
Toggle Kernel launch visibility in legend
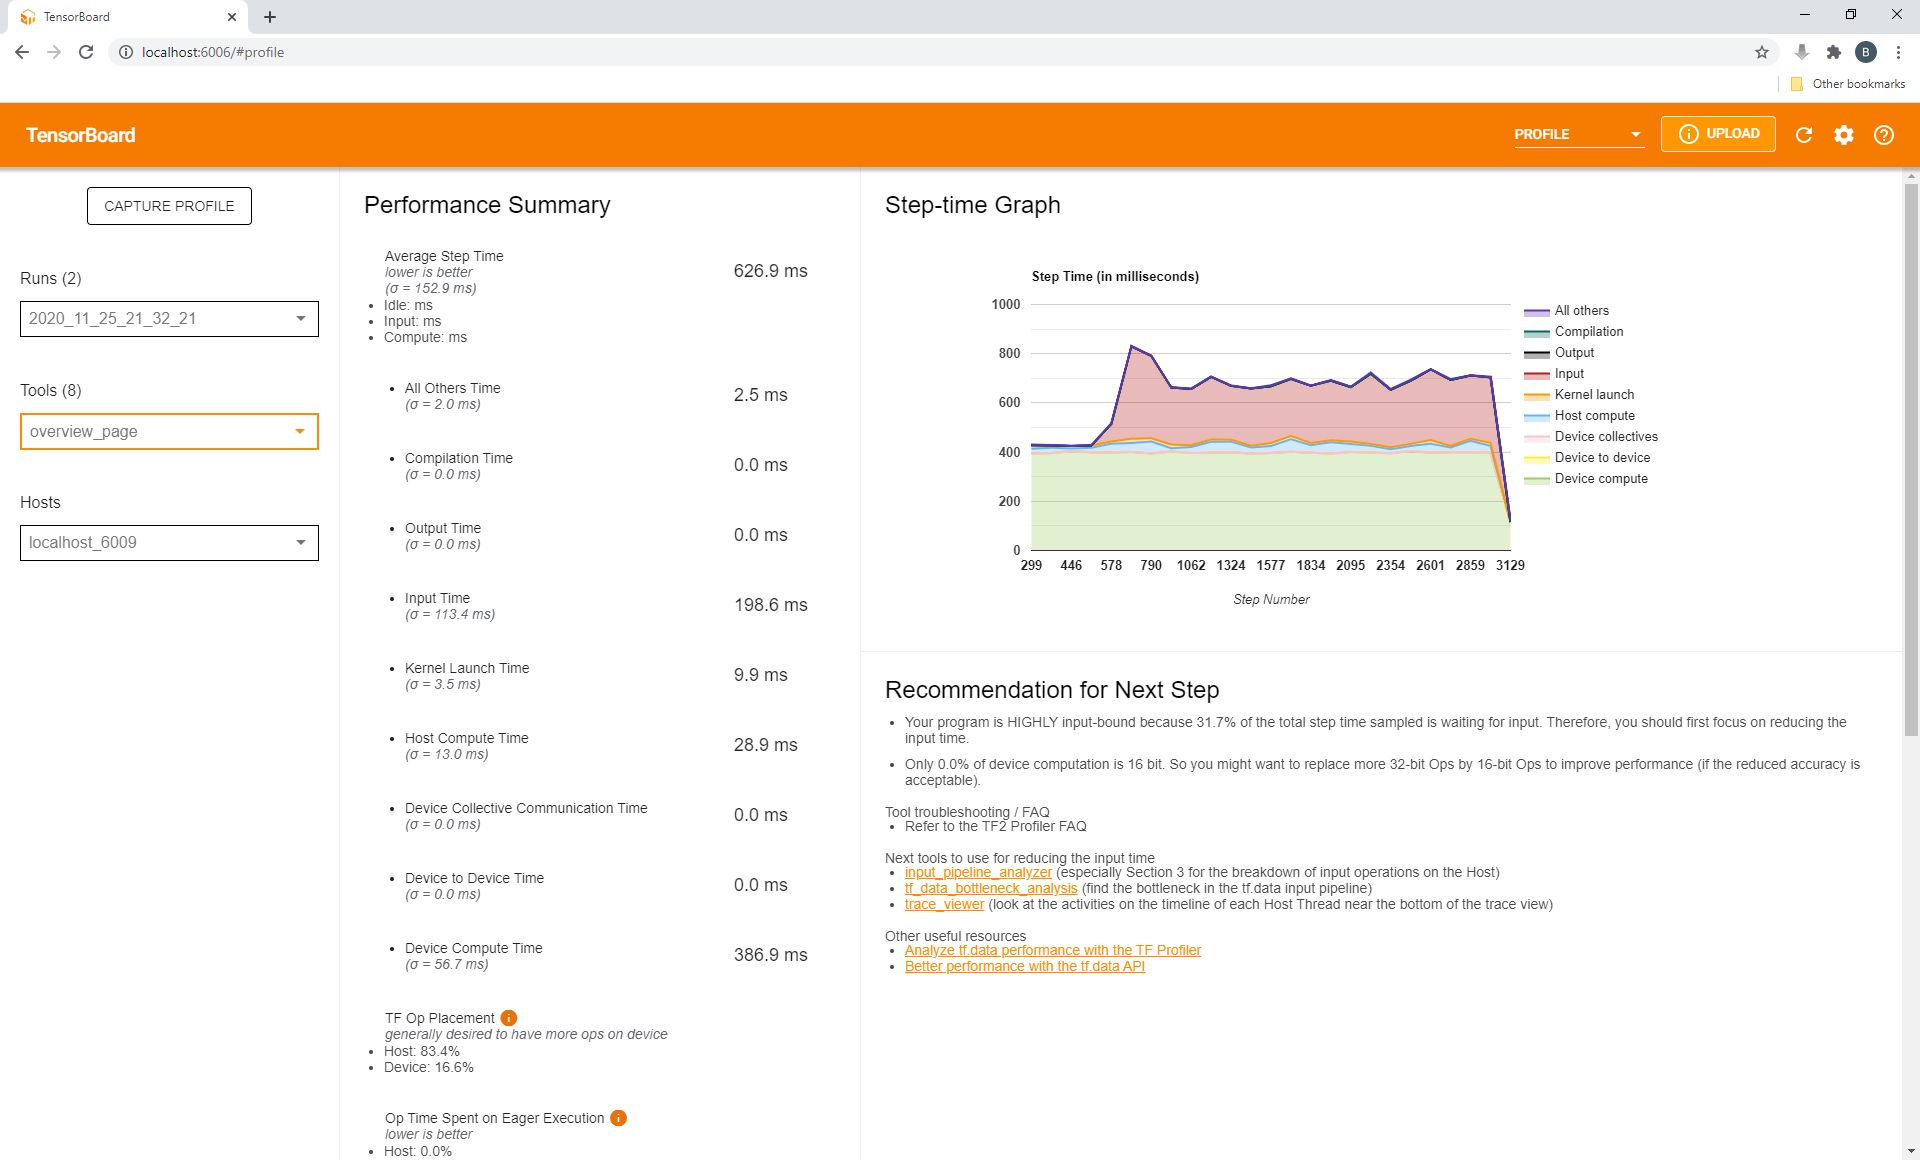pos(1594,394)
